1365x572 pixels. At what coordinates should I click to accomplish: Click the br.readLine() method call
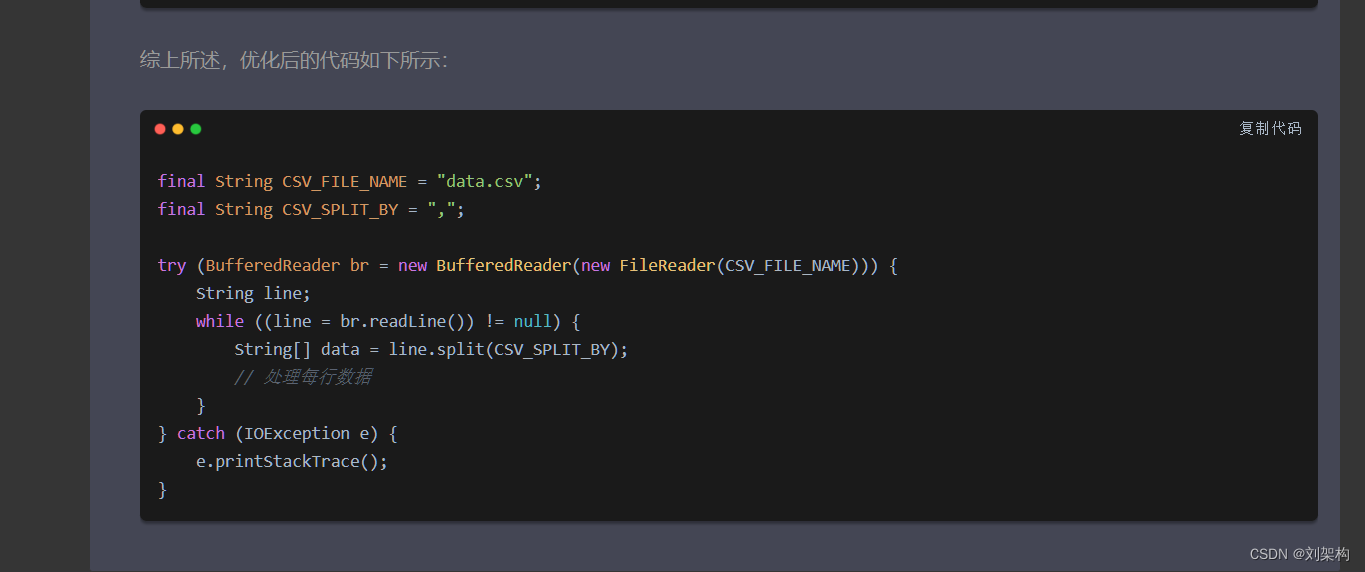click(x=402, y=321)
